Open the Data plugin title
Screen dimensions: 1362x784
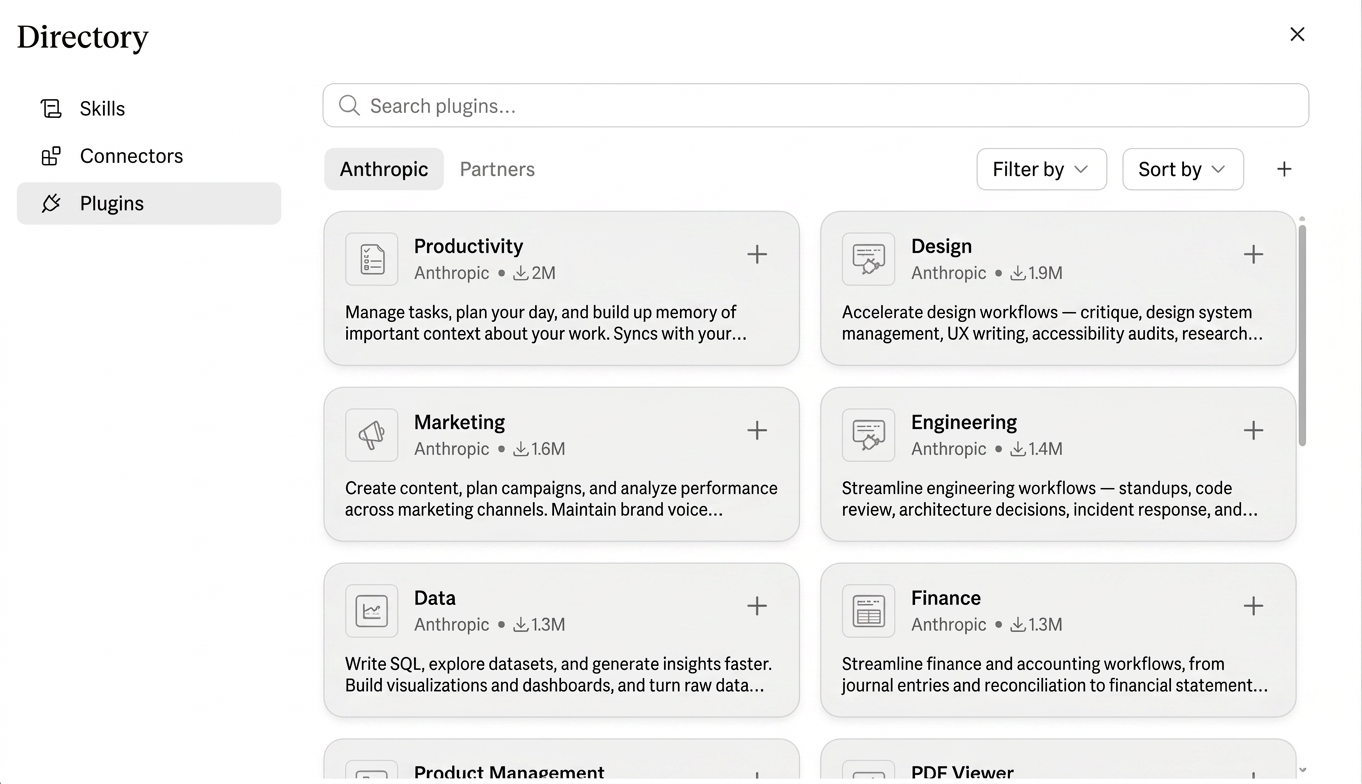click(x=435, y=598)
